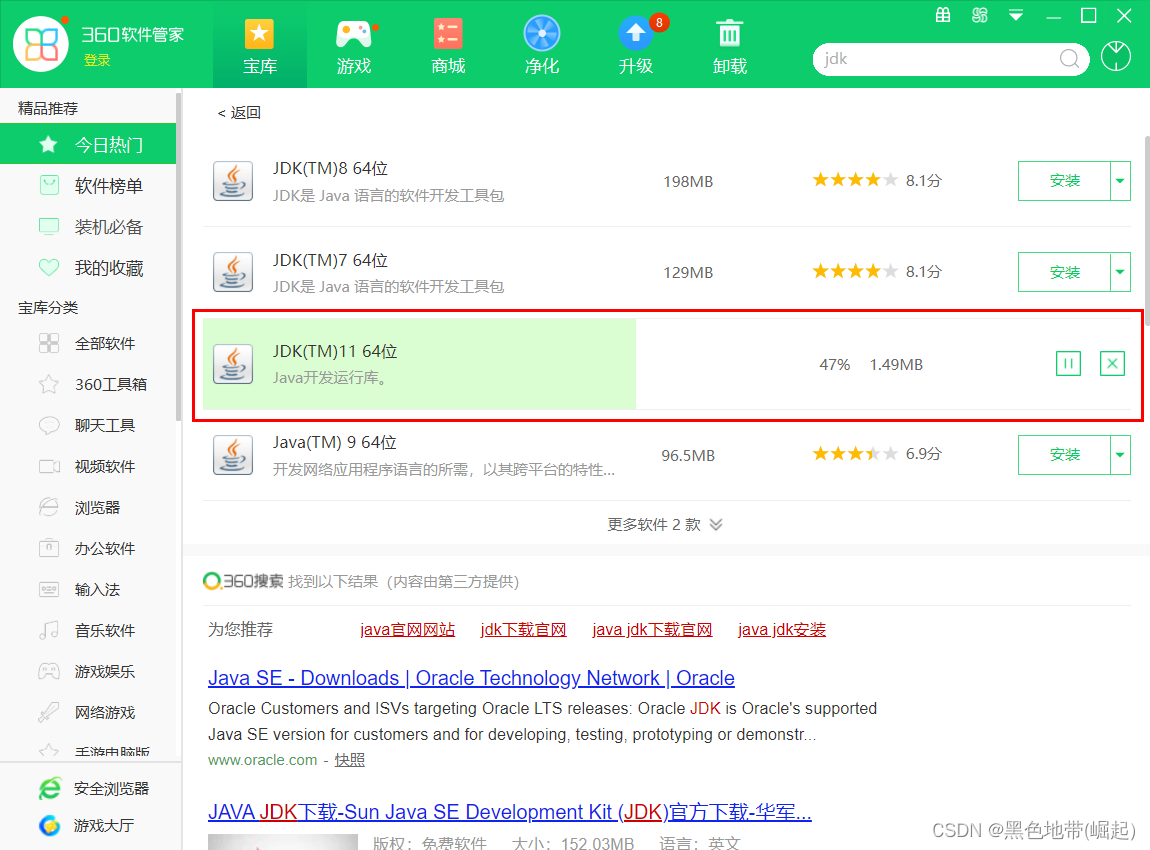Image resolution: width=1150 pixels, height=850 pixels.
Task: Open the Java SE Downloads Oracle link
Action: pos(471,678)
